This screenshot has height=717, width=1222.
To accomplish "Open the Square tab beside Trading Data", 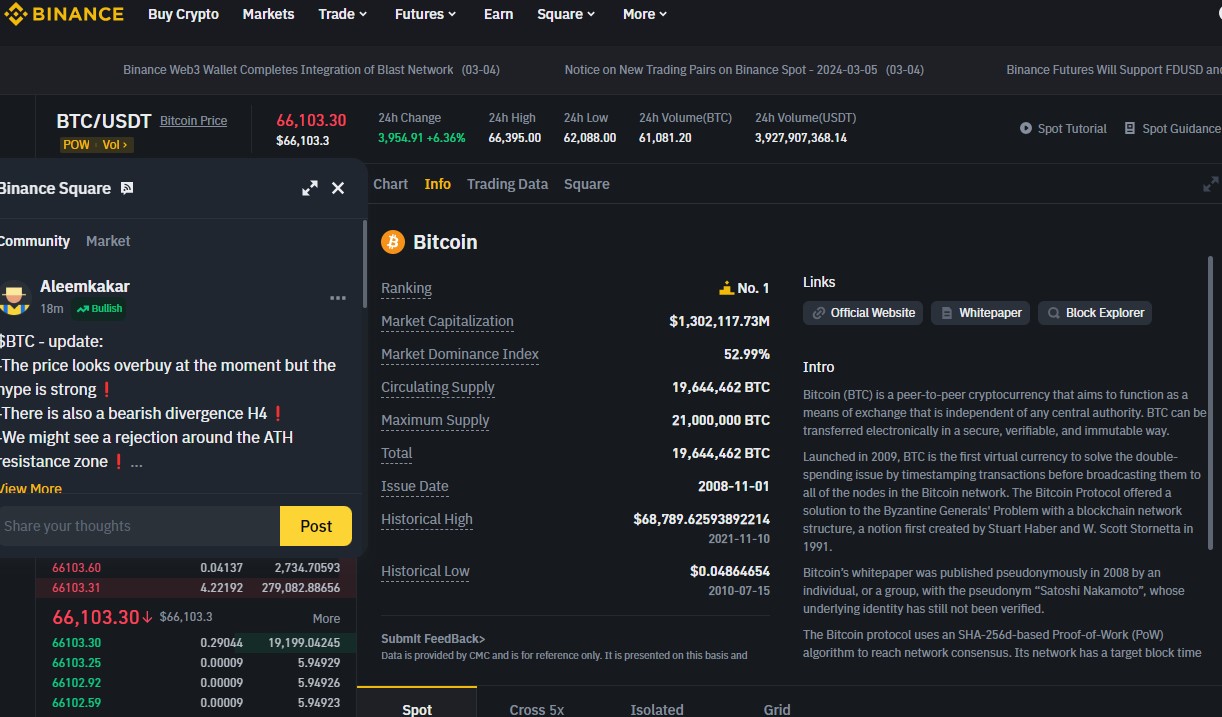I will pyautogui.click(x=586, y=184).
